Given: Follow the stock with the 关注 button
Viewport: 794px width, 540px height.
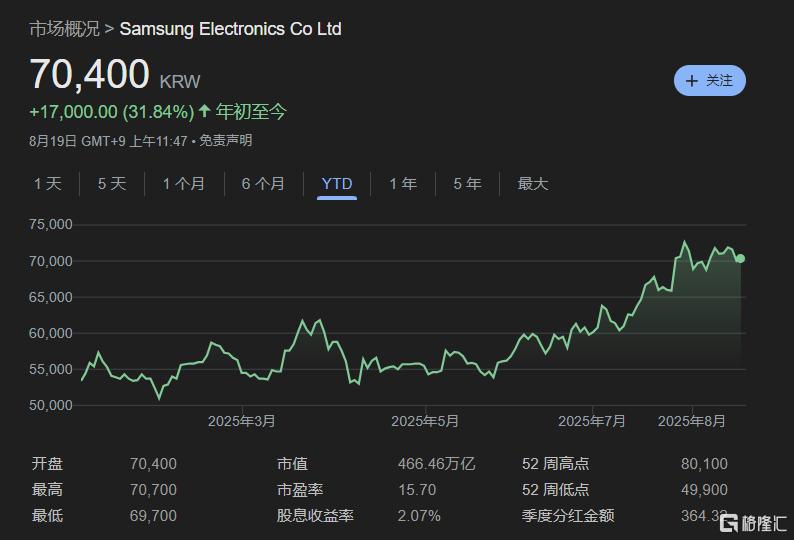Looking at the screenshot, I should coord(709,81).
